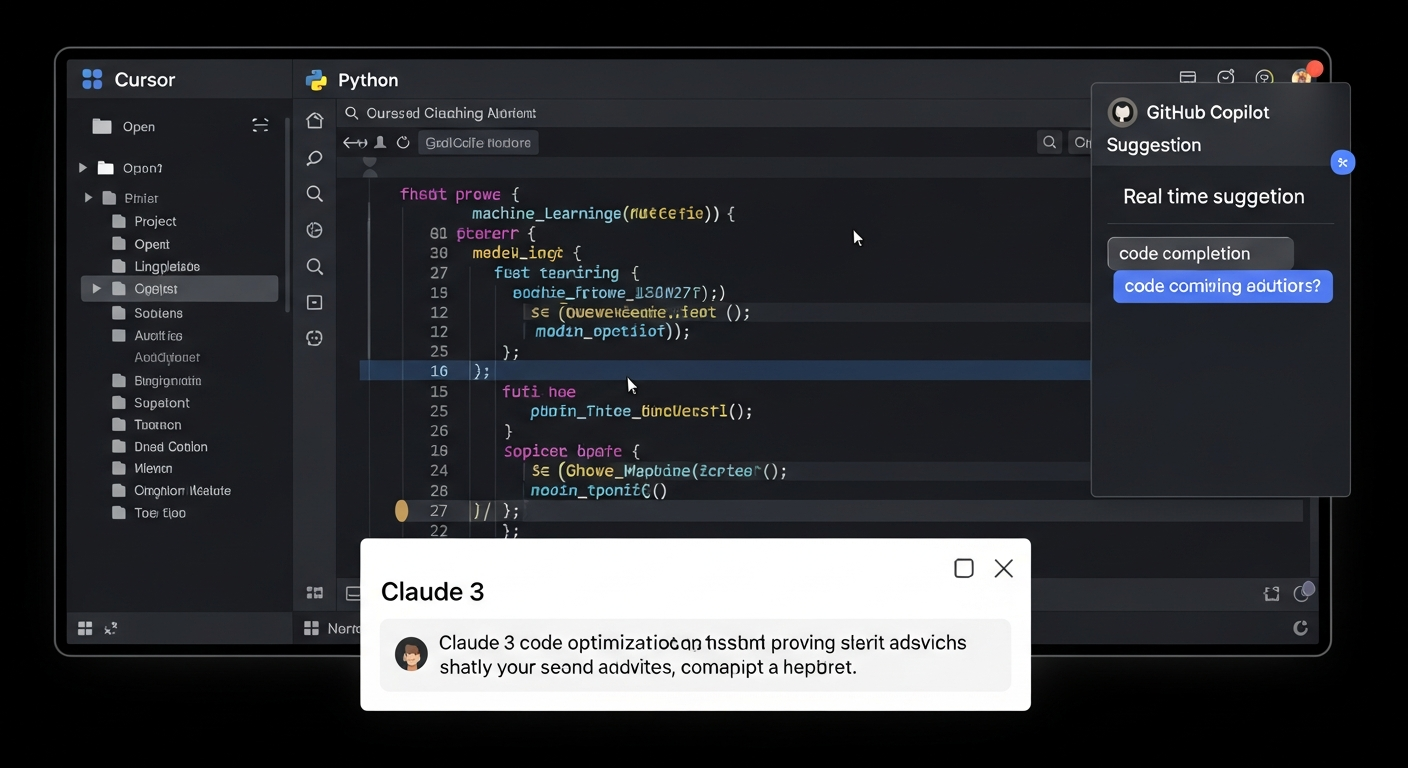
Task: Click the orange breakpoint marker on line 27
Action: 402,510
